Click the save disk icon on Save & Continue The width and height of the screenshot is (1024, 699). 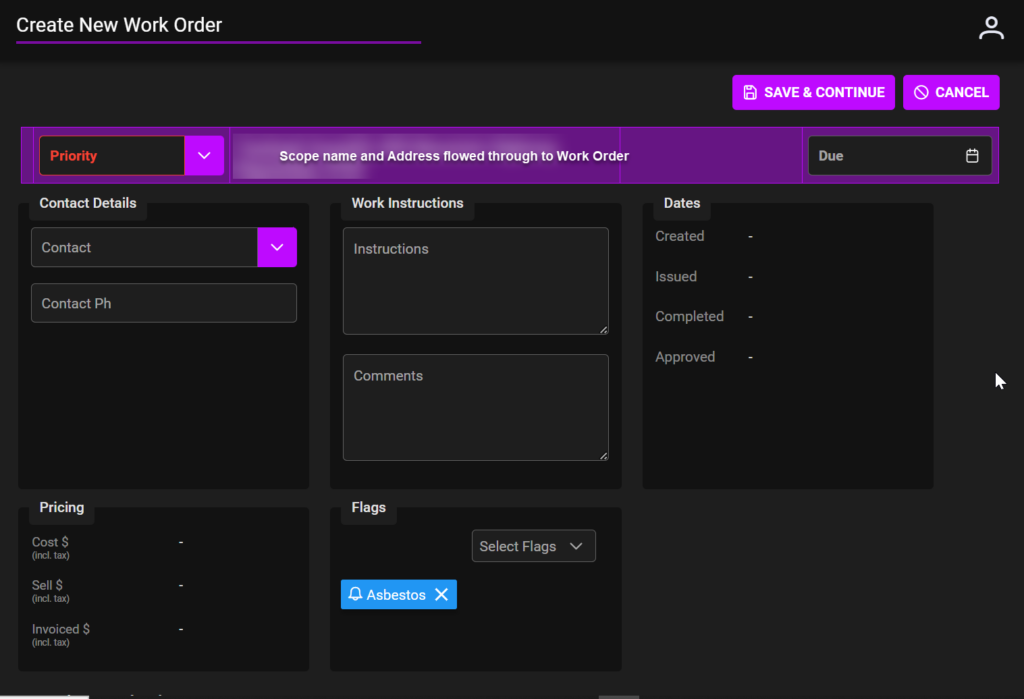click(x=750, y=92)
